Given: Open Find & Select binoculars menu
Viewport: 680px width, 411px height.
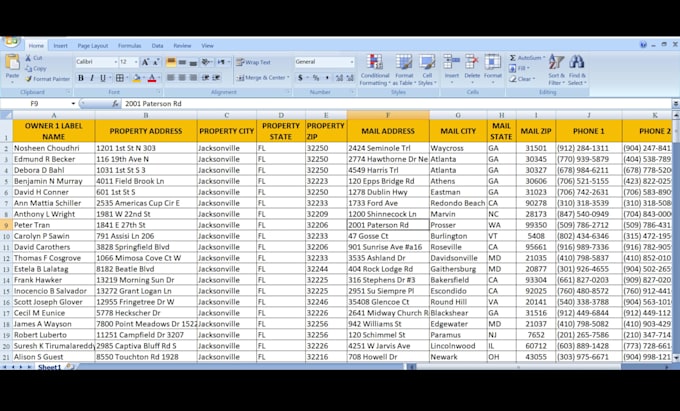Looking at the screenshot, I should point(577,70).
